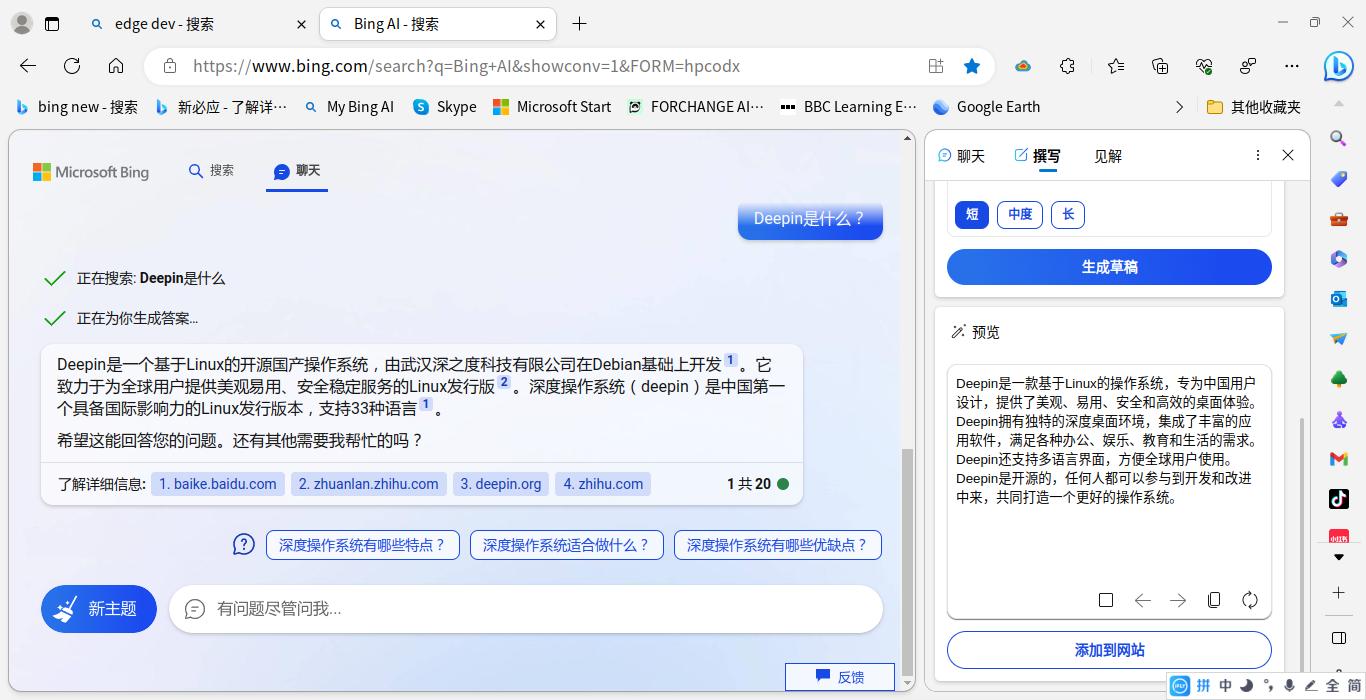Image resolution: width=1366 pixels, height=700 pixels.
Task: Open the Google Earth bookmark
Action: coord(986,107)
